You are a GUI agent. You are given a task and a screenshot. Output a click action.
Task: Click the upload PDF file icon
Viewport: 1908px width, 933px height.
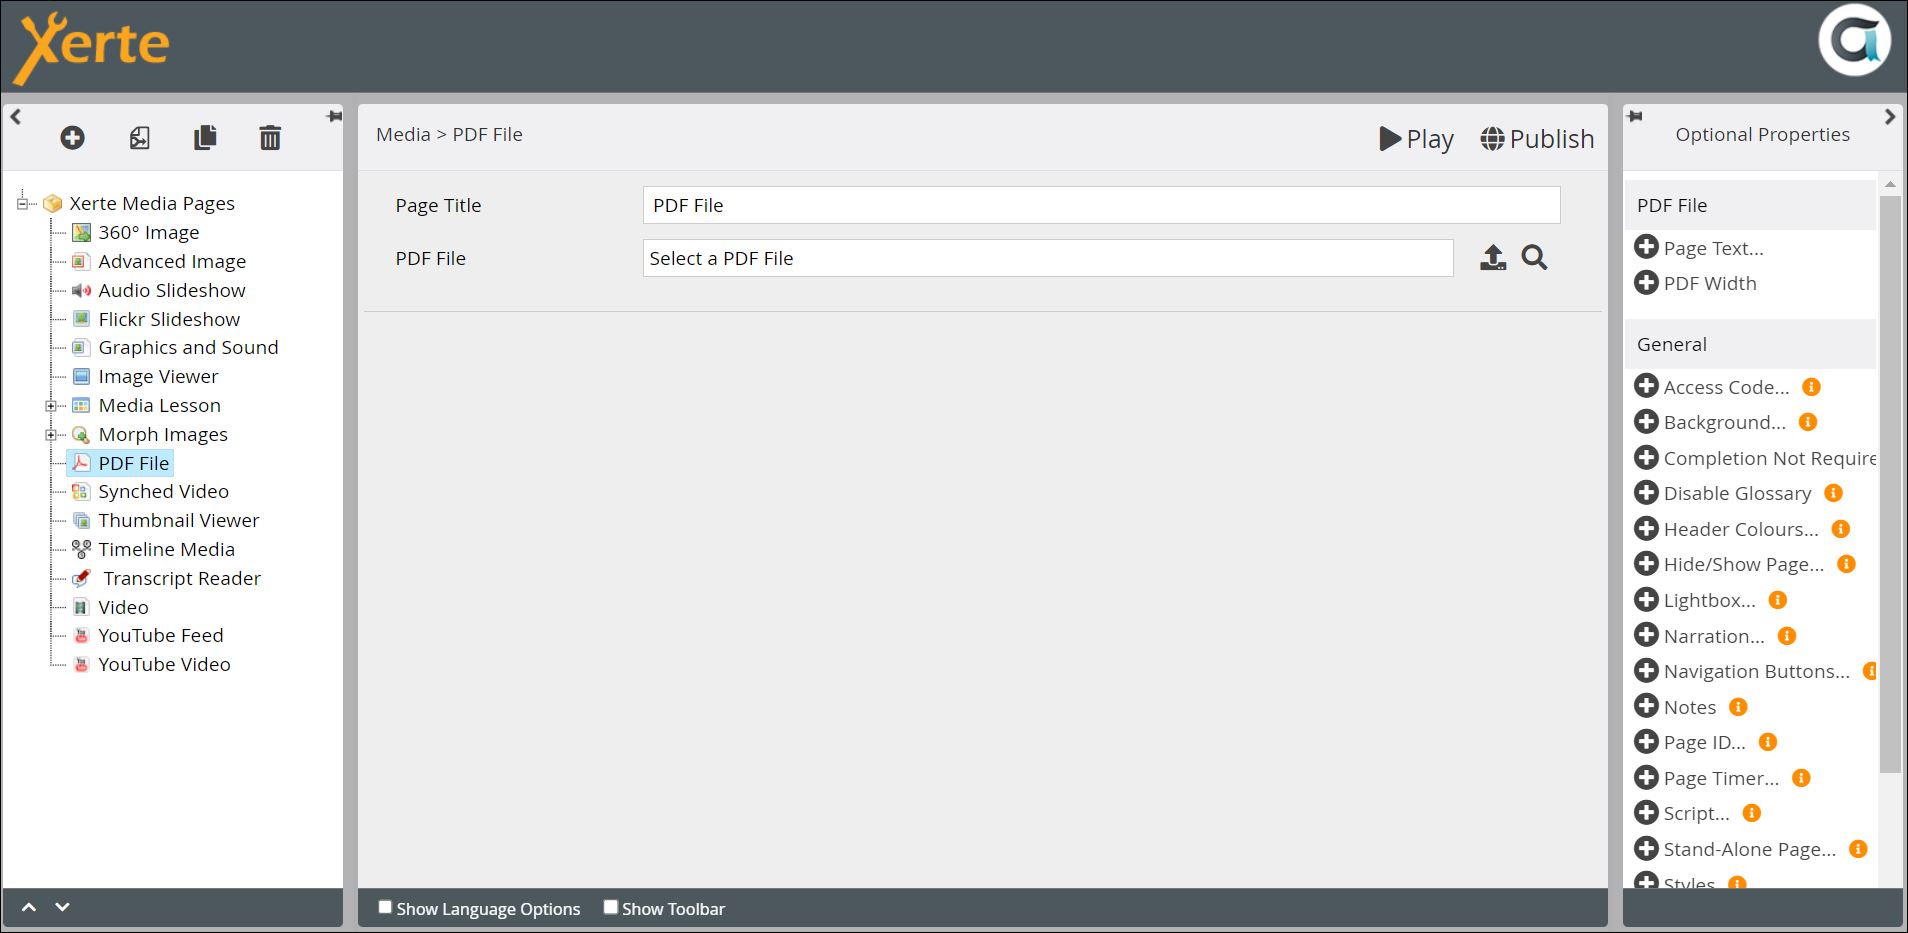click(x=1492, y=258)
